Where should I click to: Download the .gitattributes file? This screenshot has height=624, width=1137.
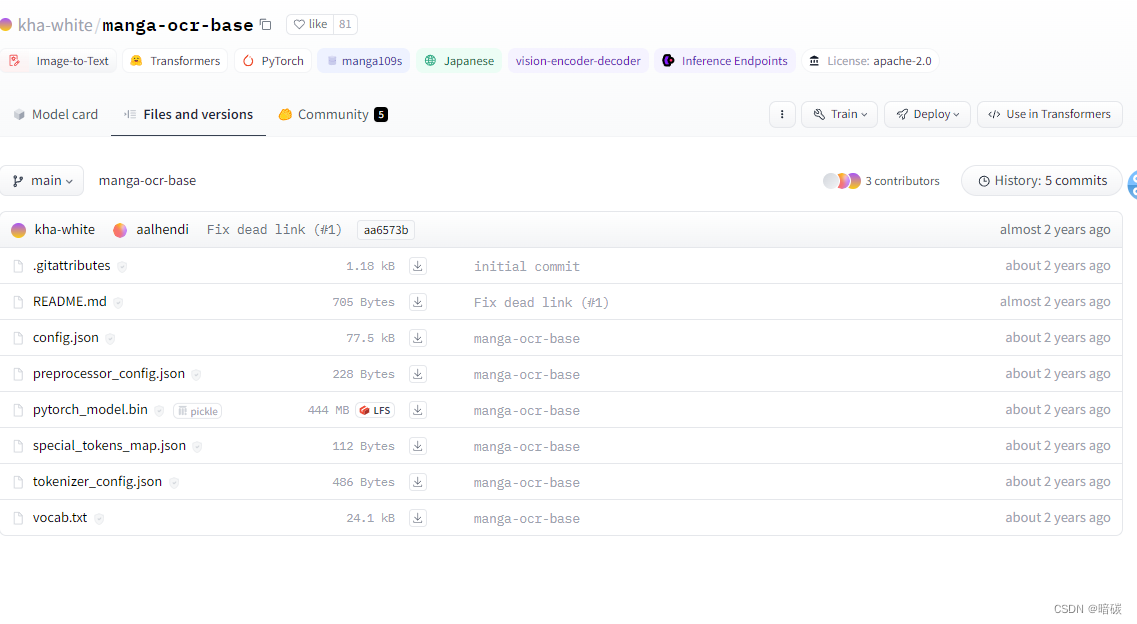pos(418,266)
